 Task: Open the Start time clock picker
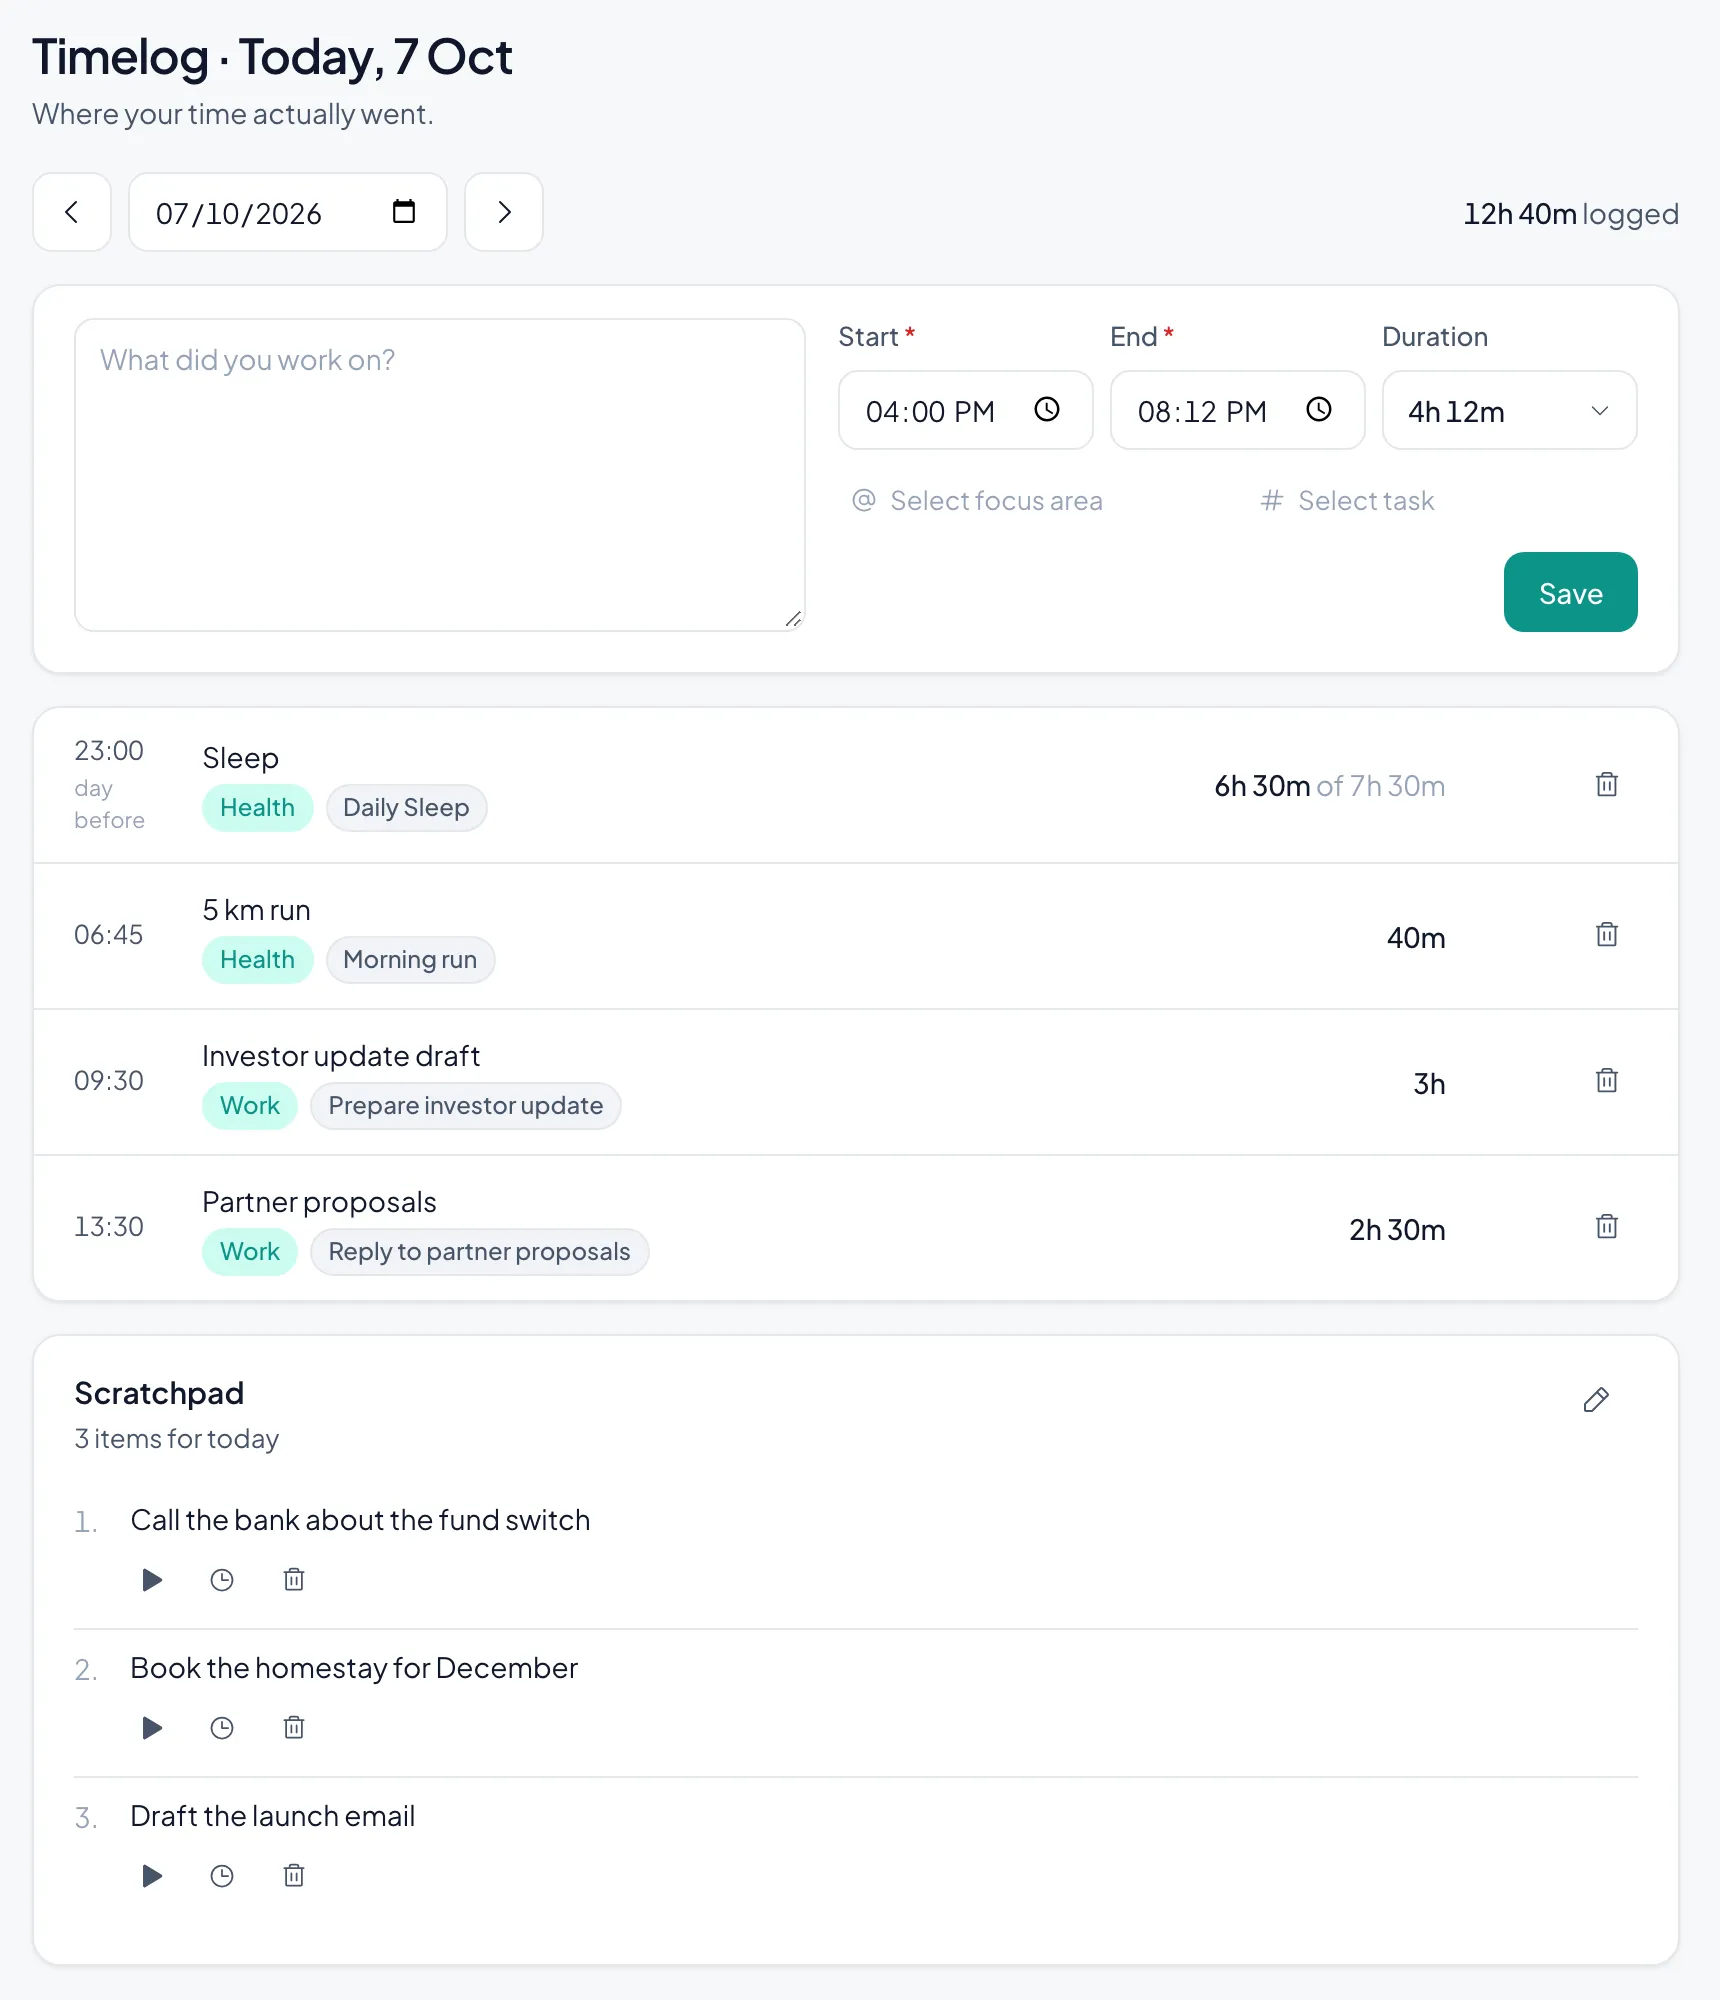[x=1047, y=410]
